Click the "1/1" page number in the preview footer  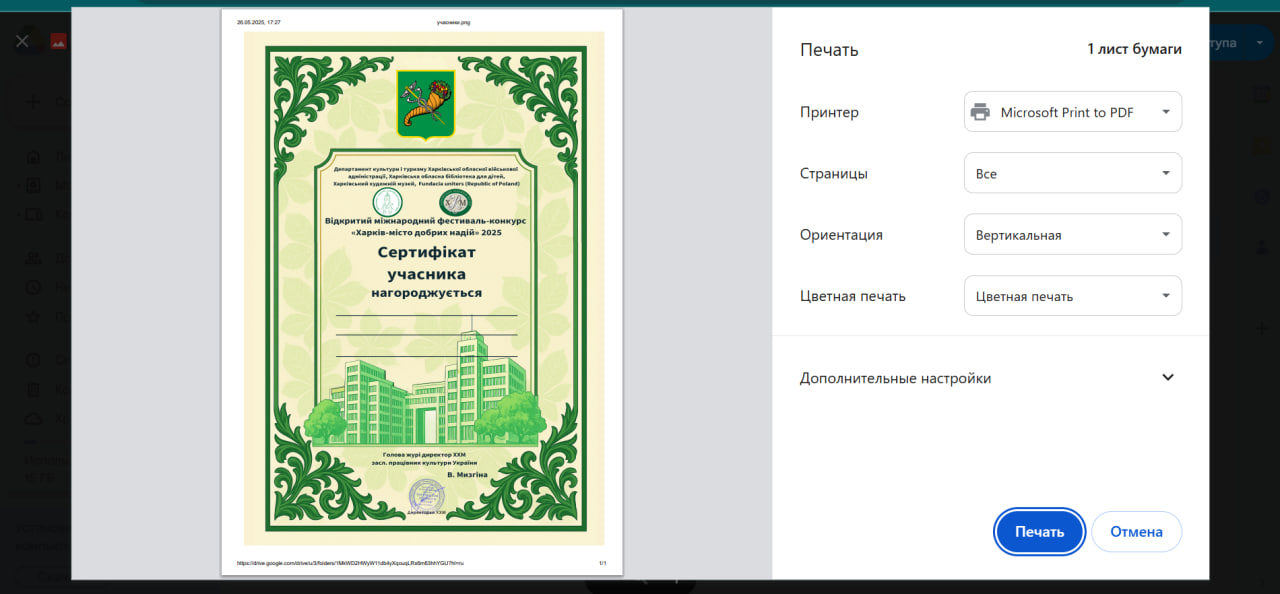tap(603, 563)
